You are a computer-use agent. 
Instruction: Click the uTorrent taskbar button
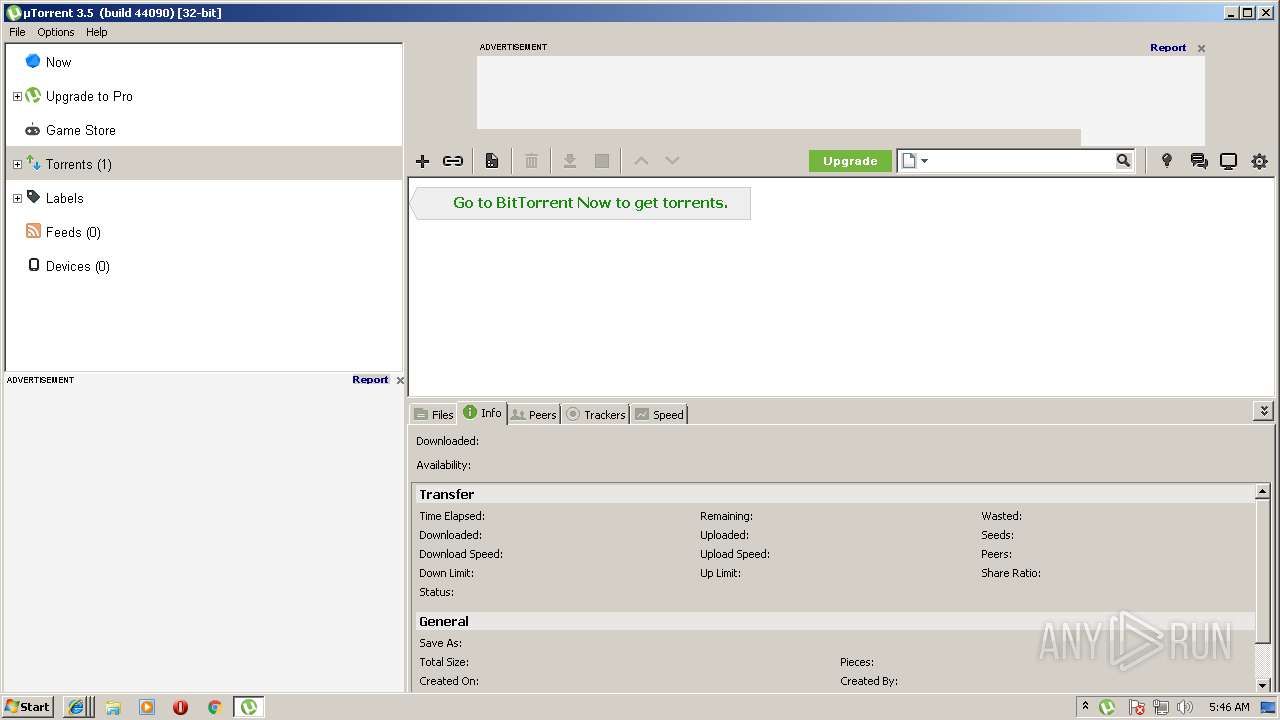pos(248,707)
